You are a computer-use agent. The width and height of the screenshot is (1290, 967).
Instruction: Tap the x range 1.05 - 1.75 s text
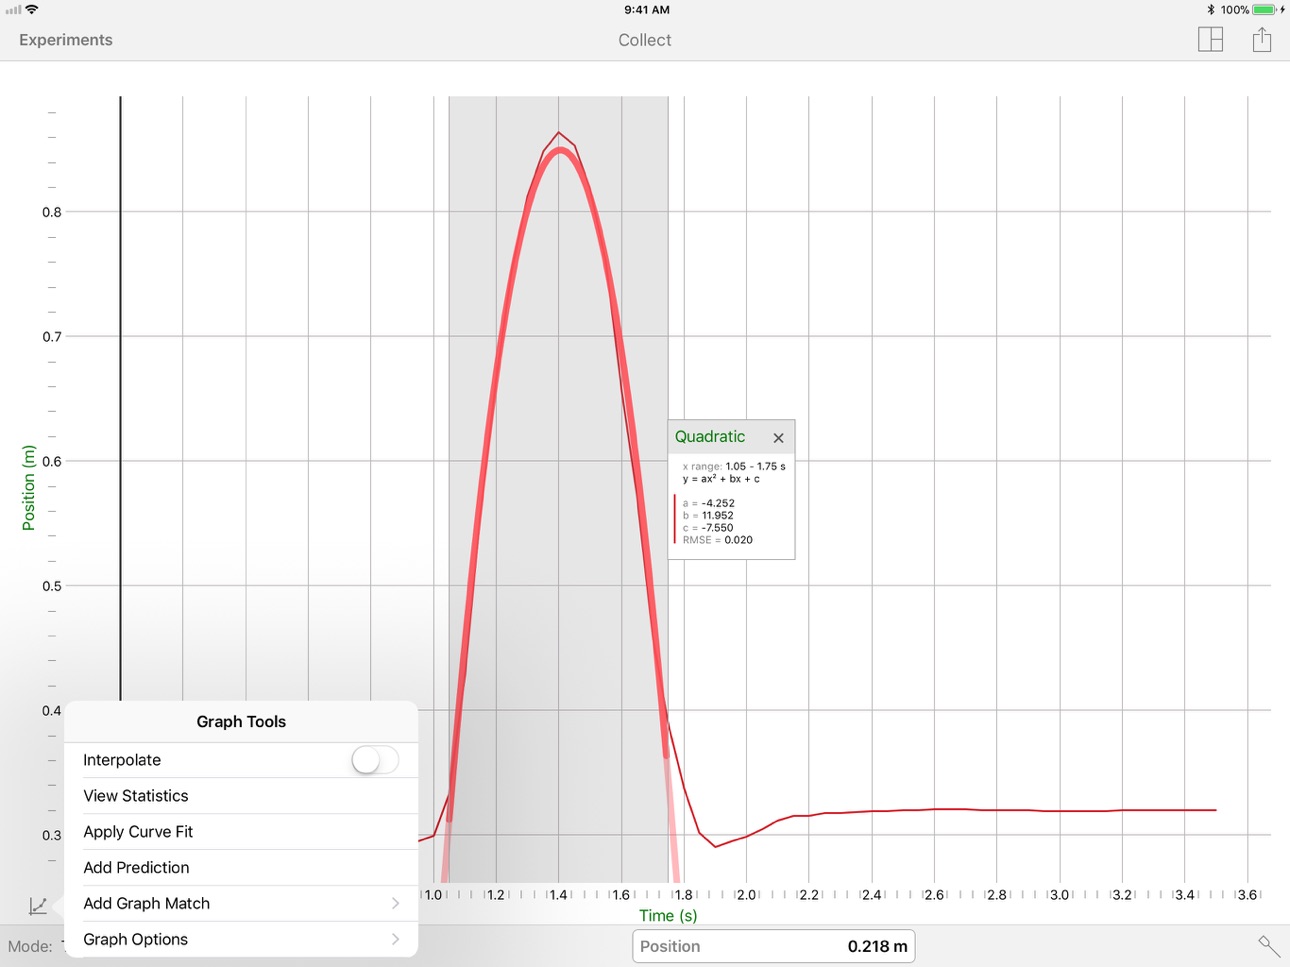[x=734, y=466]
